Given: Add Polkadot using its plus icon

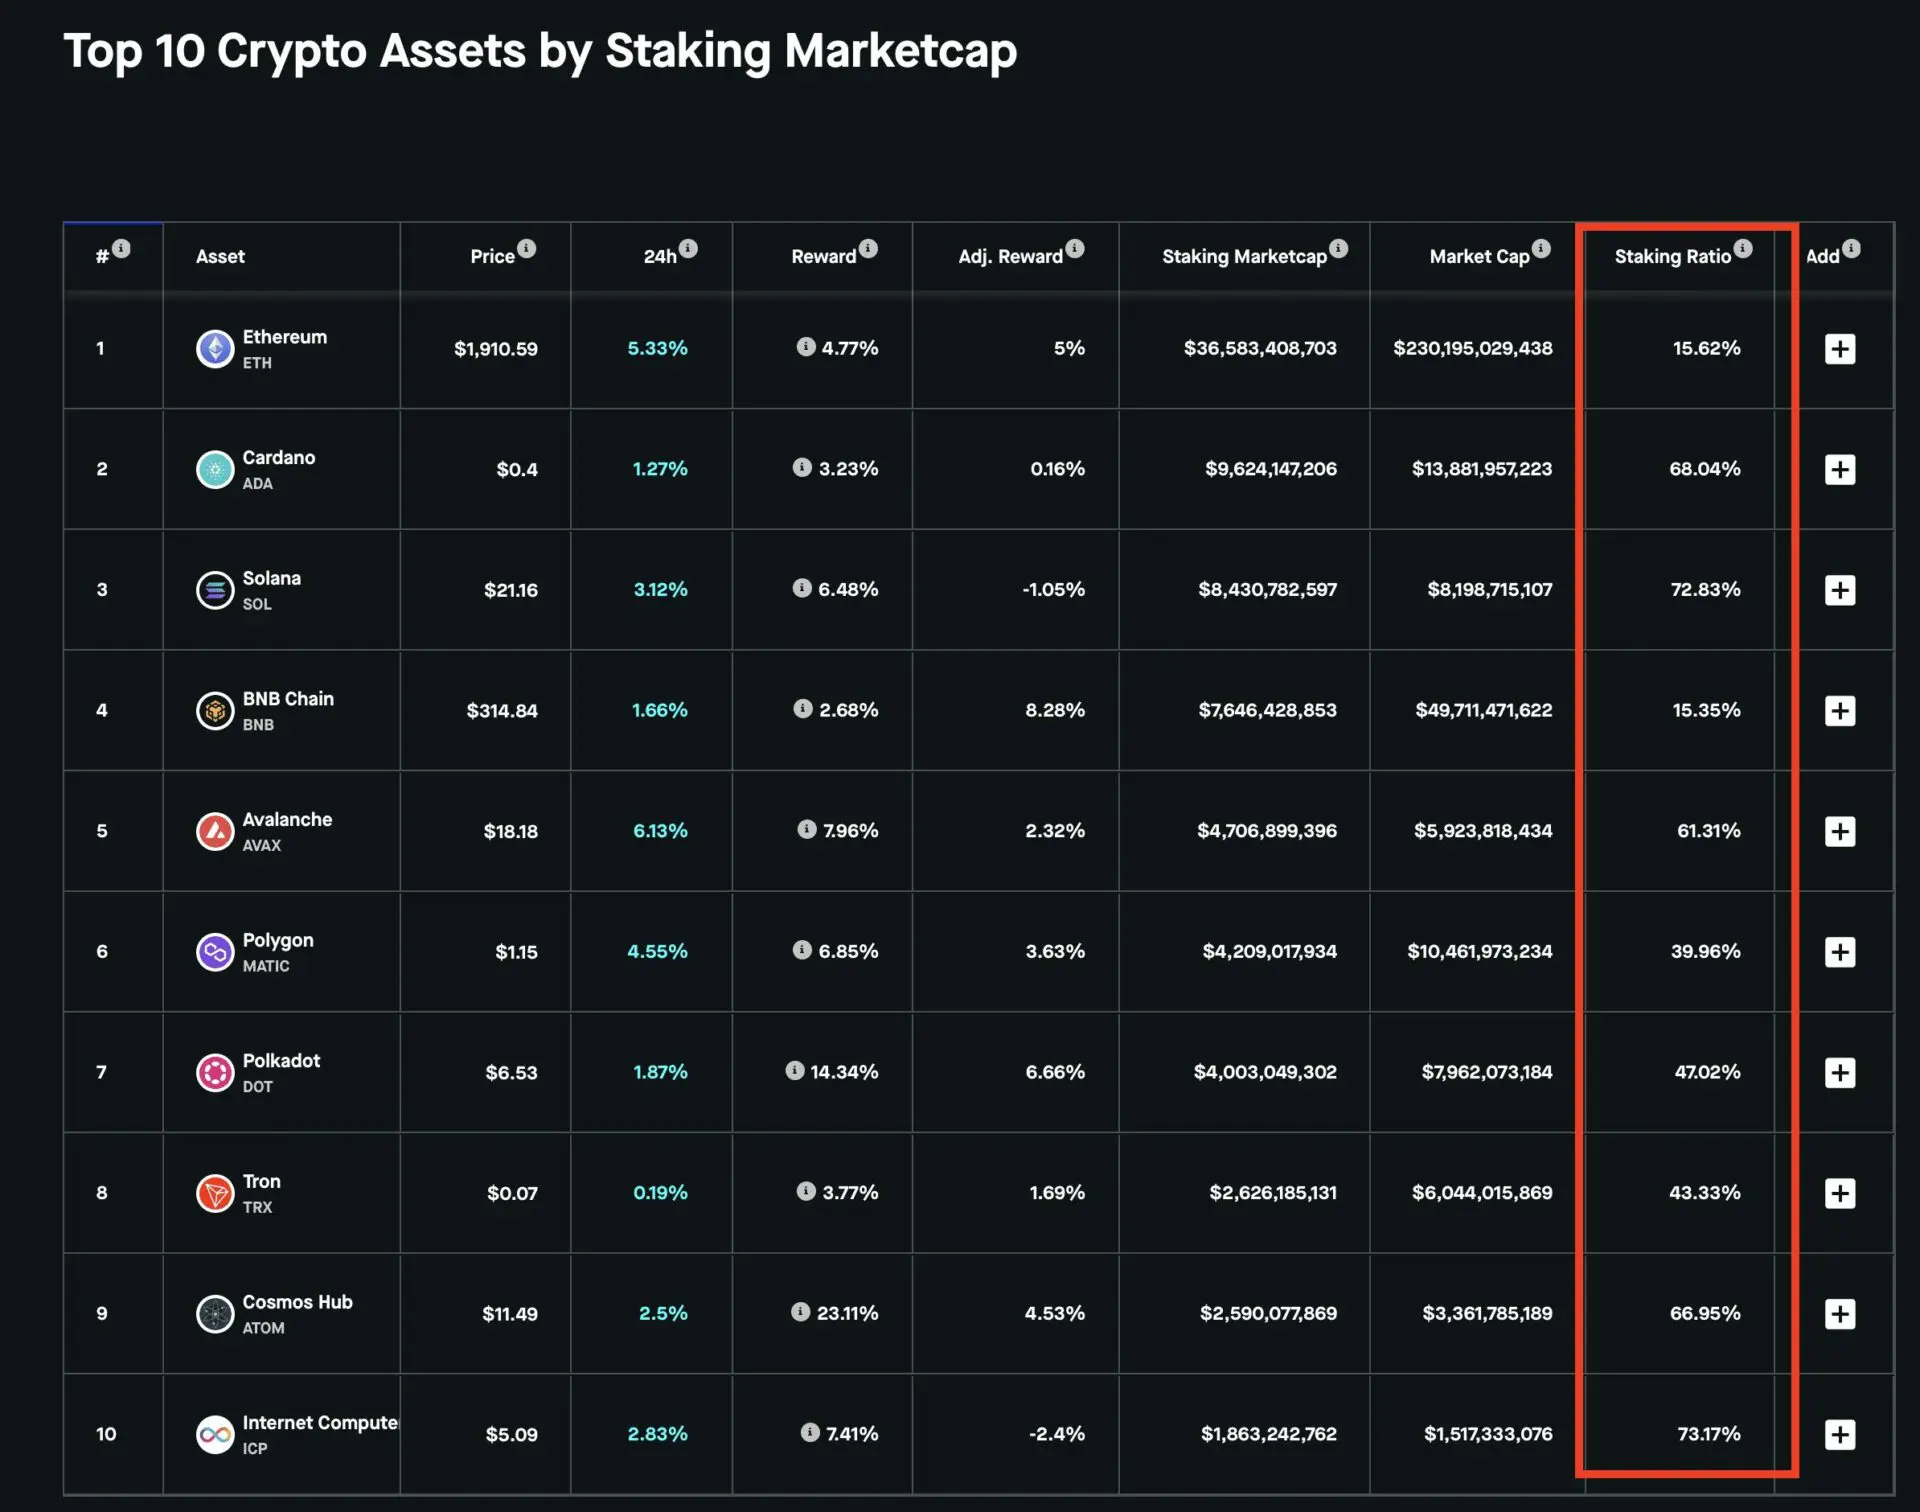Looking at the screenshot, I should [x=1840, y=1073].
